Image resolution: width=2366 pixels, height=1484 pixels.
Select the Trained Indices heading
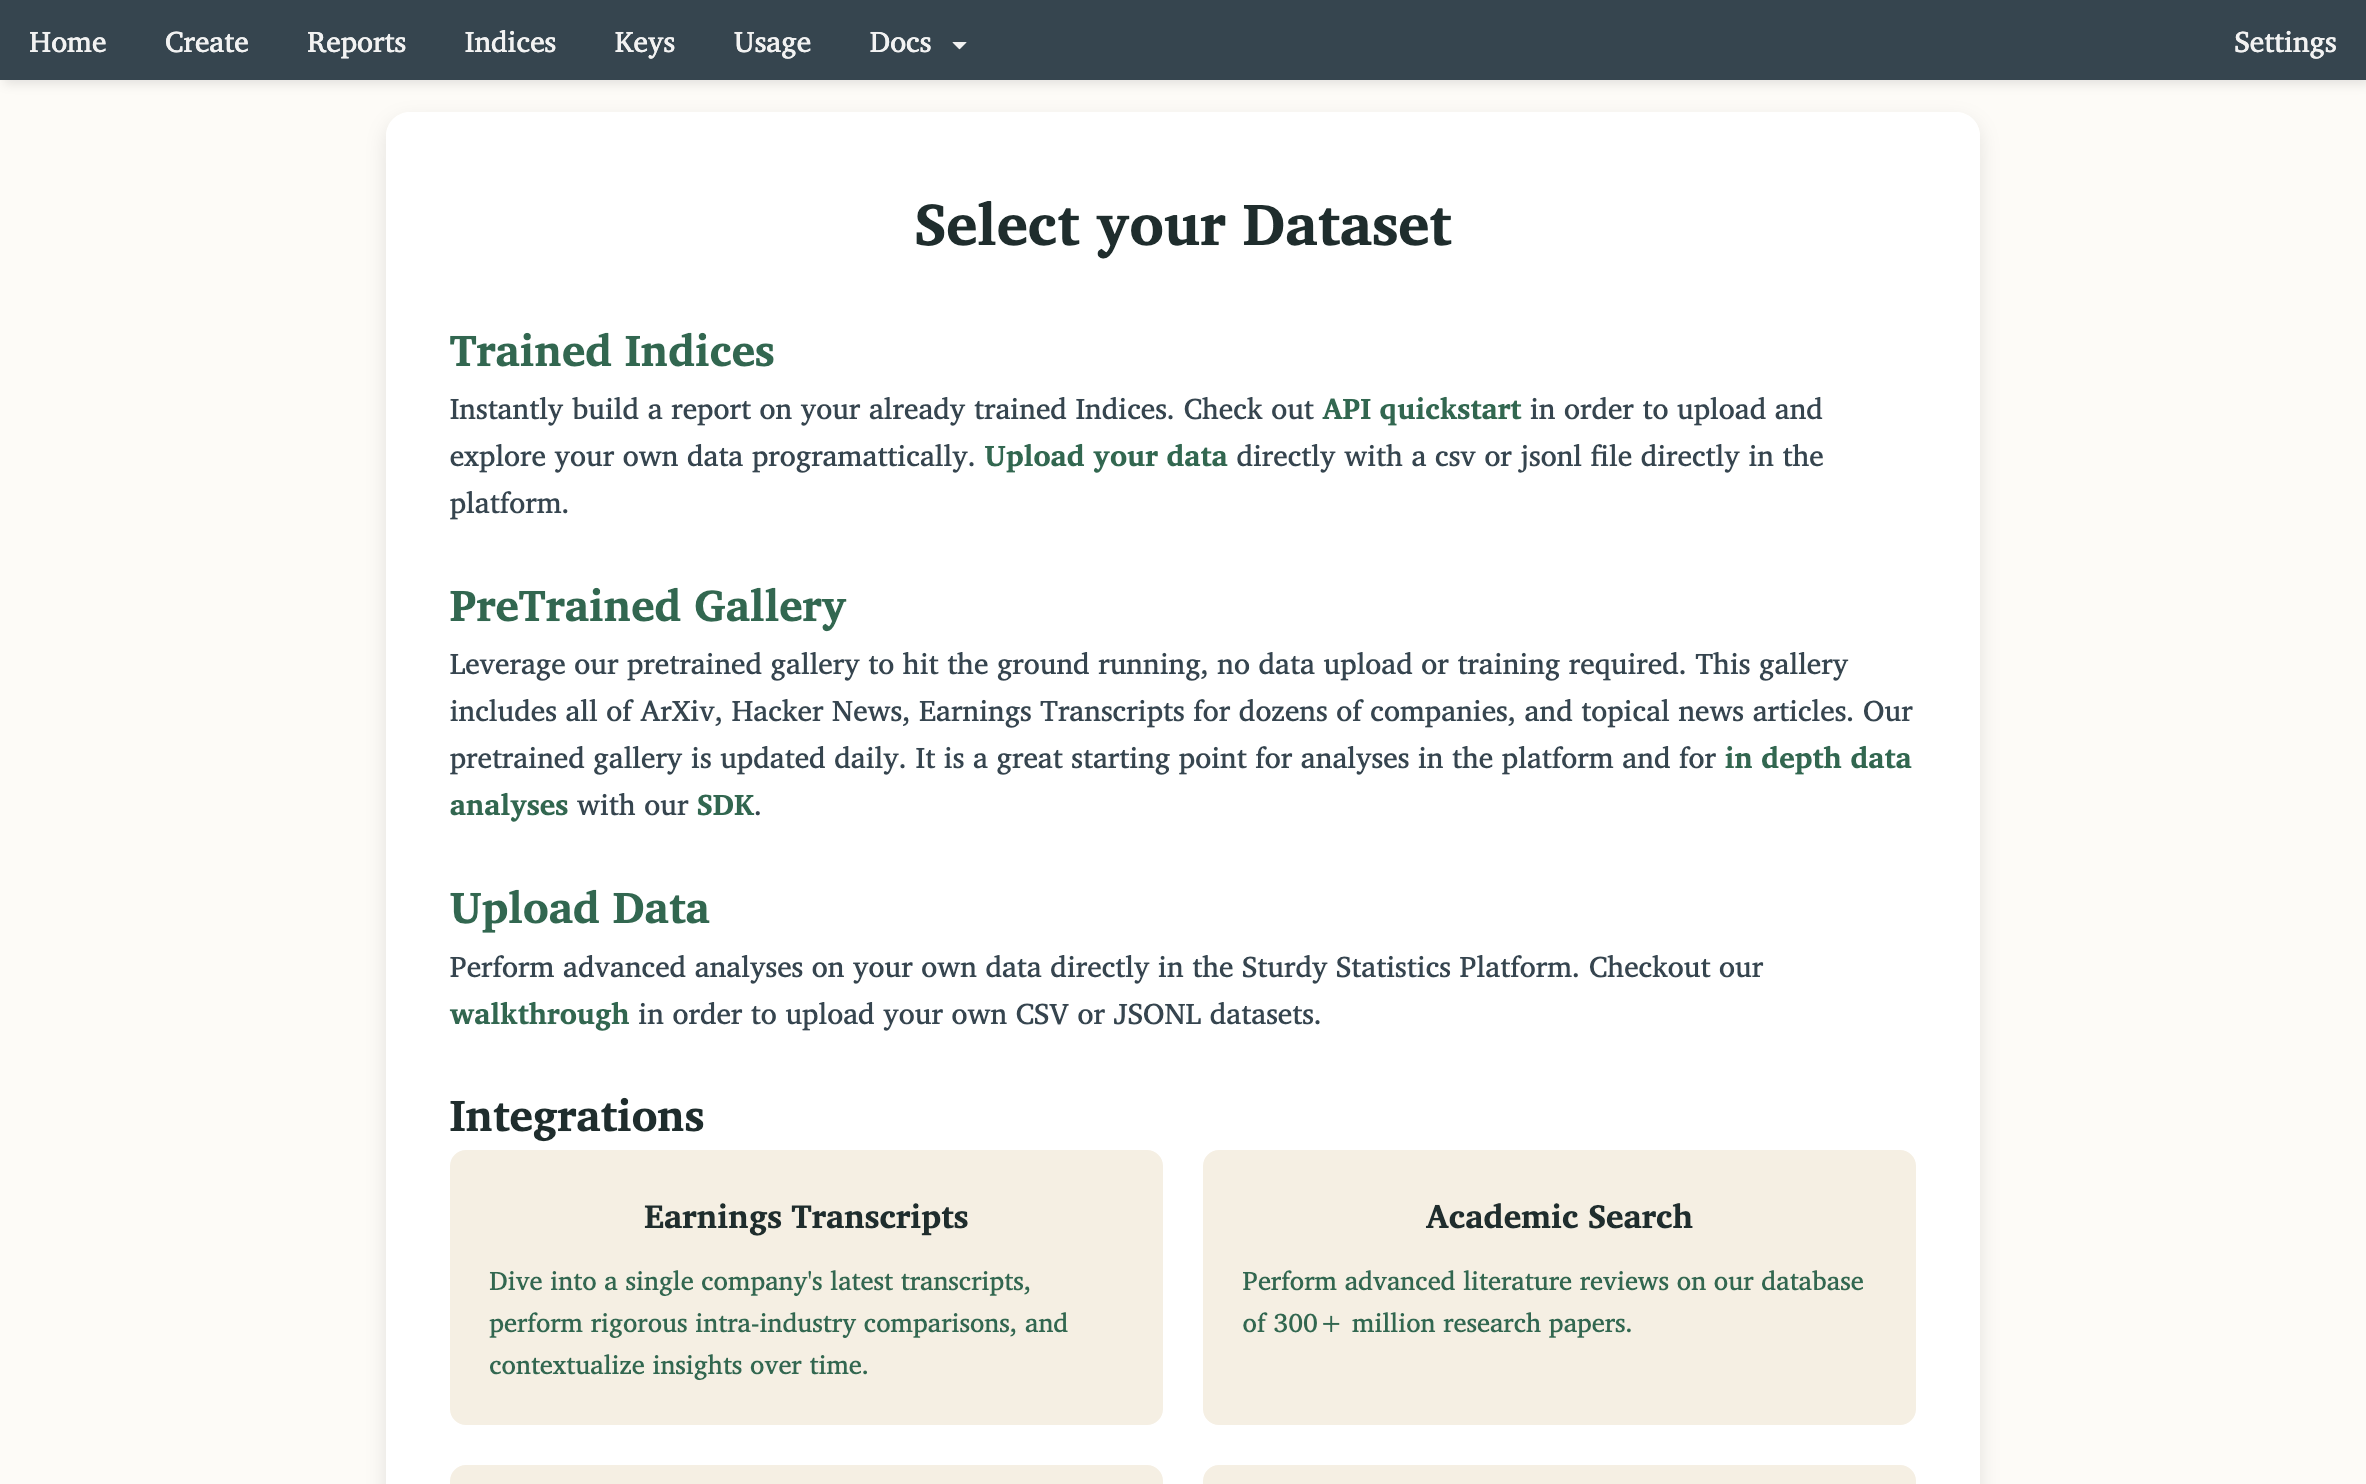coord(611,351)
